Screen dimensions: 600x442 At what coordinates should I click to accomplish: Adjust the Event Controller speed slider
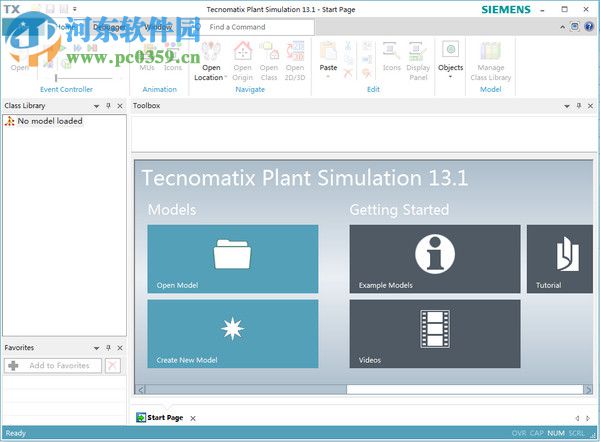coord(56,78)
